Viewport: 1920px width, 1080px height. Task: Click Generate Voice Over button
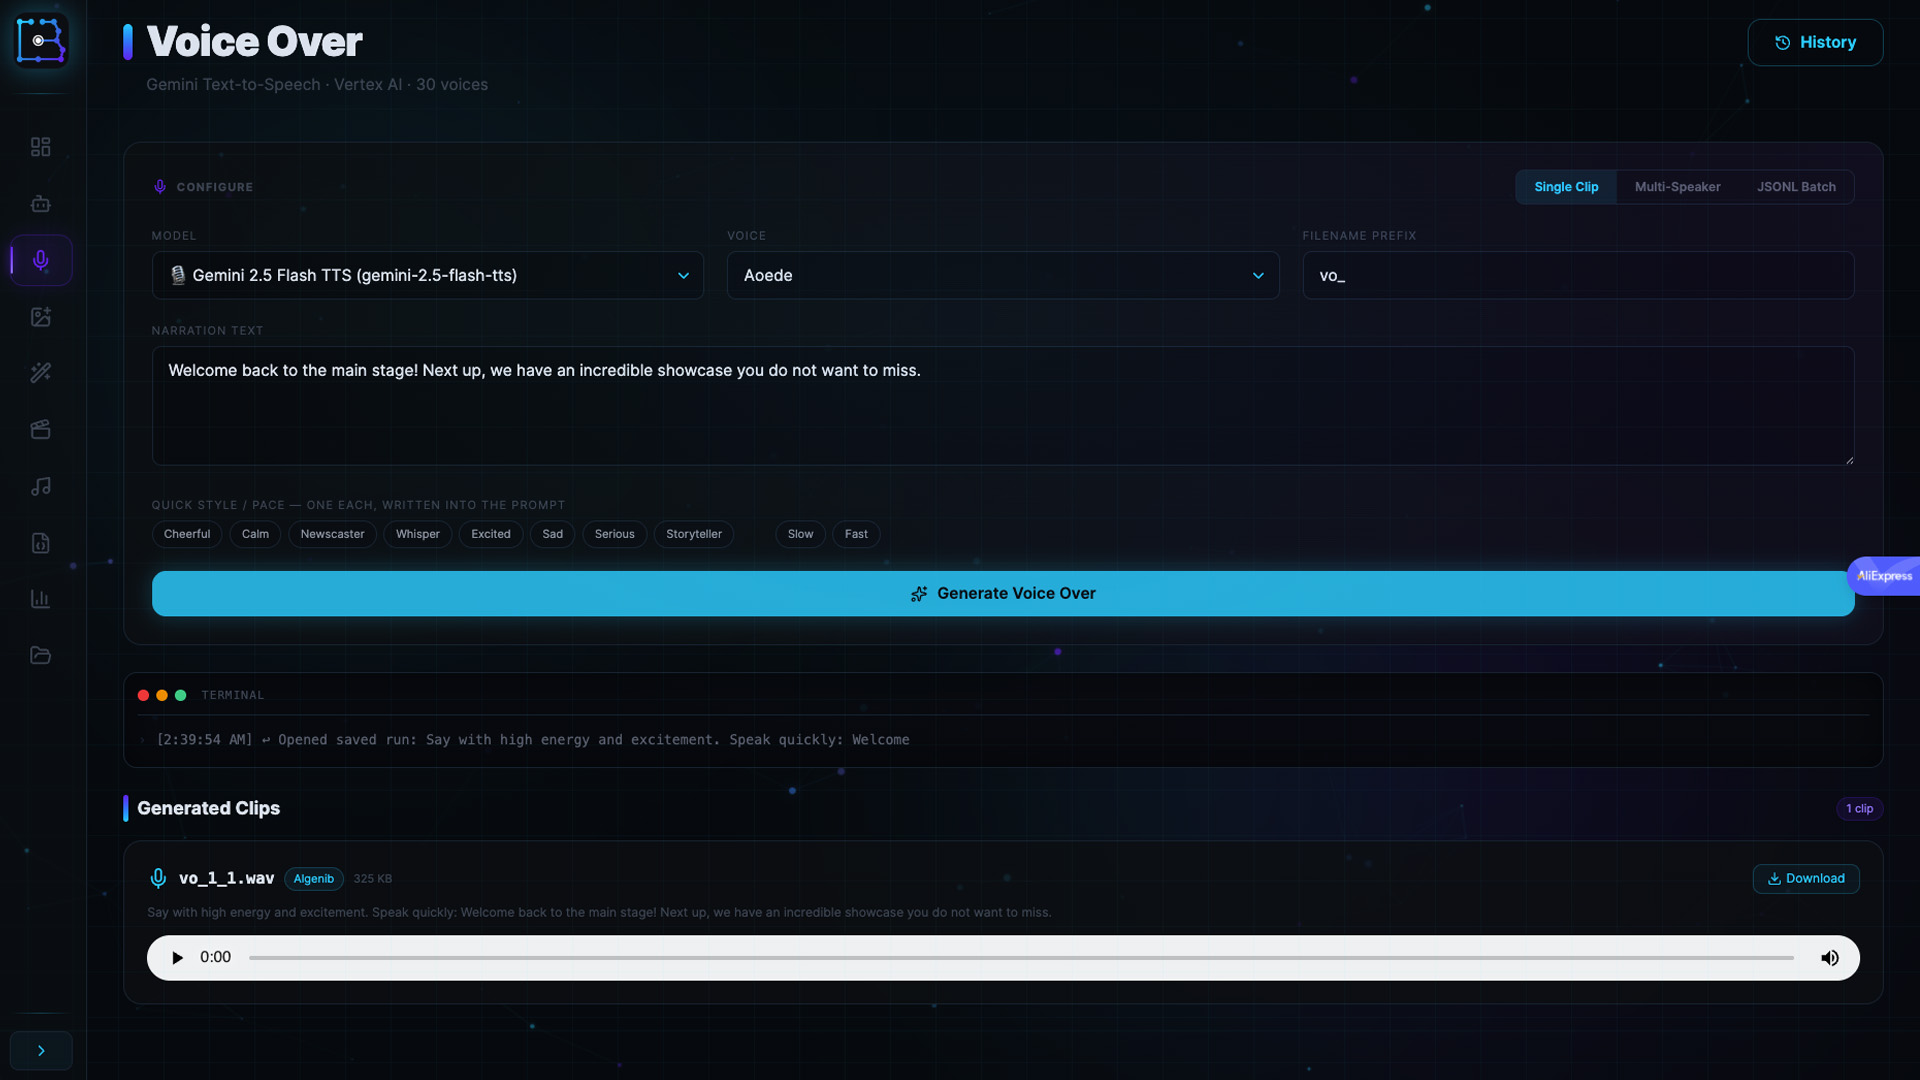pyautogui.click(x=1003, y=594)
